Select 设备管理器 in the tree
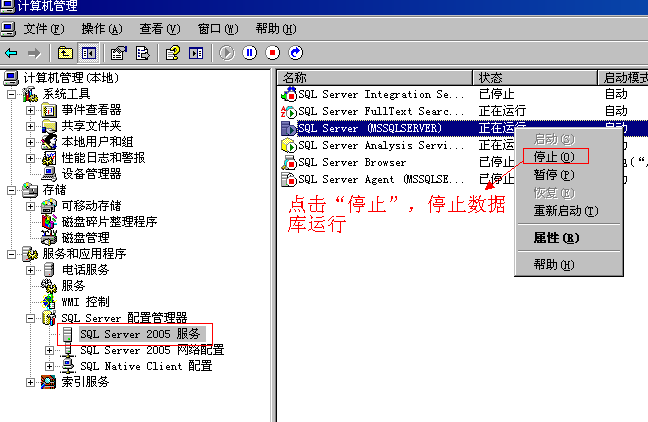 91,174
